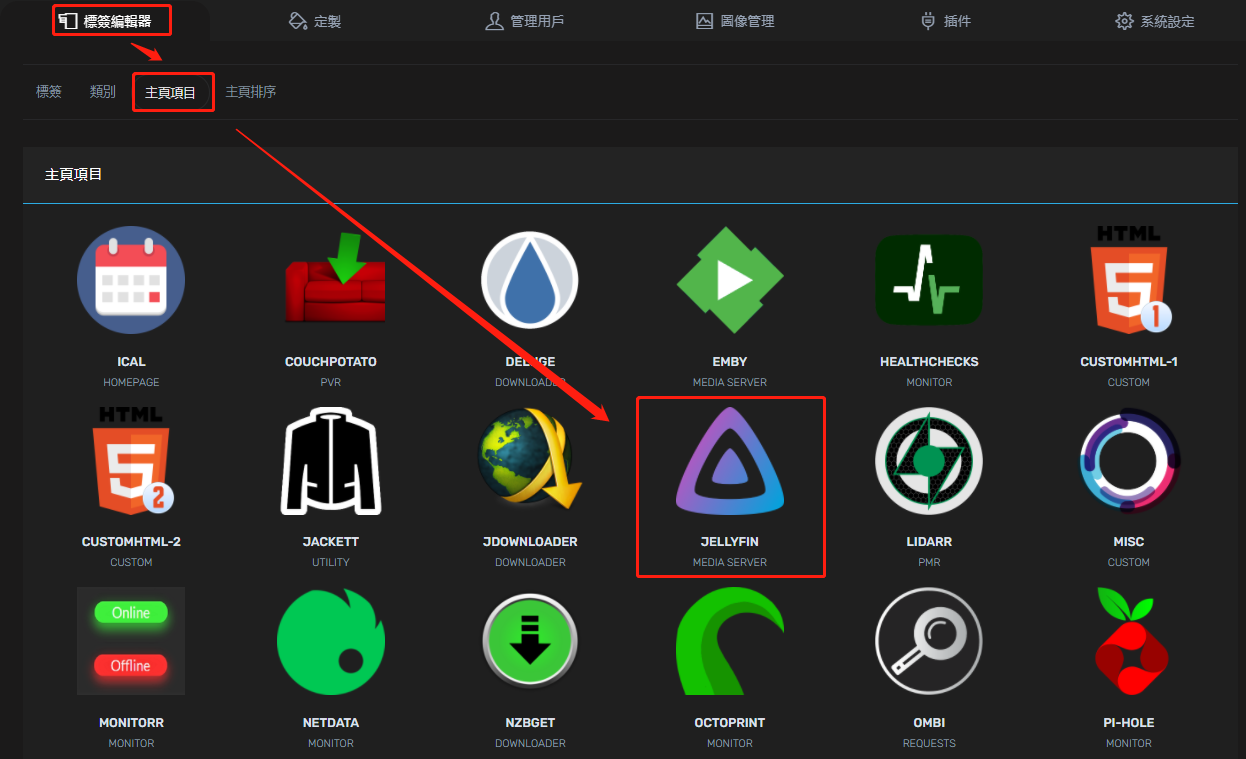Select the Misc colorful ring icon
The width and height of the screenshot is (1246, 759).
pyautogui.click(x=1129, y=460)
